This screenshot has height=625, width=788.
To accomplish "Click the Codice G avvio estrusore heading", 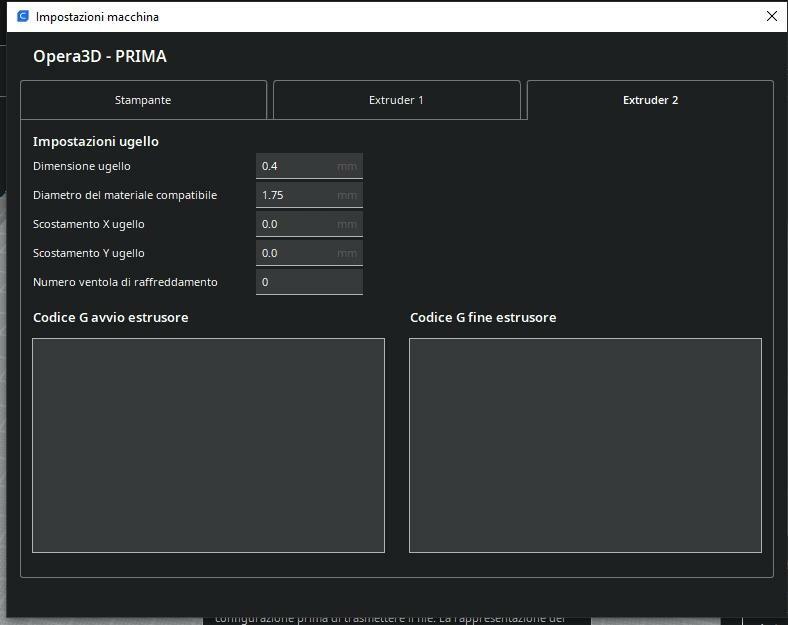I will 111,318.
